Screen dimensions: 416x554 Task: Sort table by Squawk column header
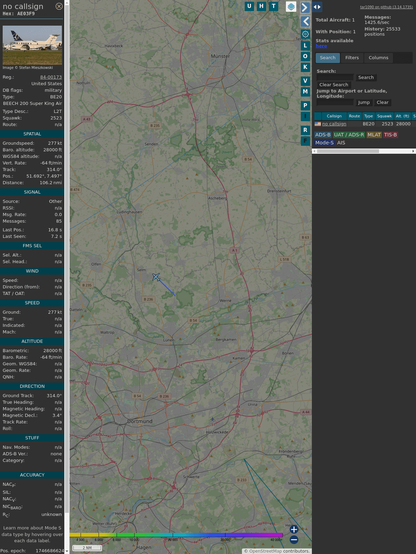(384, 116)
